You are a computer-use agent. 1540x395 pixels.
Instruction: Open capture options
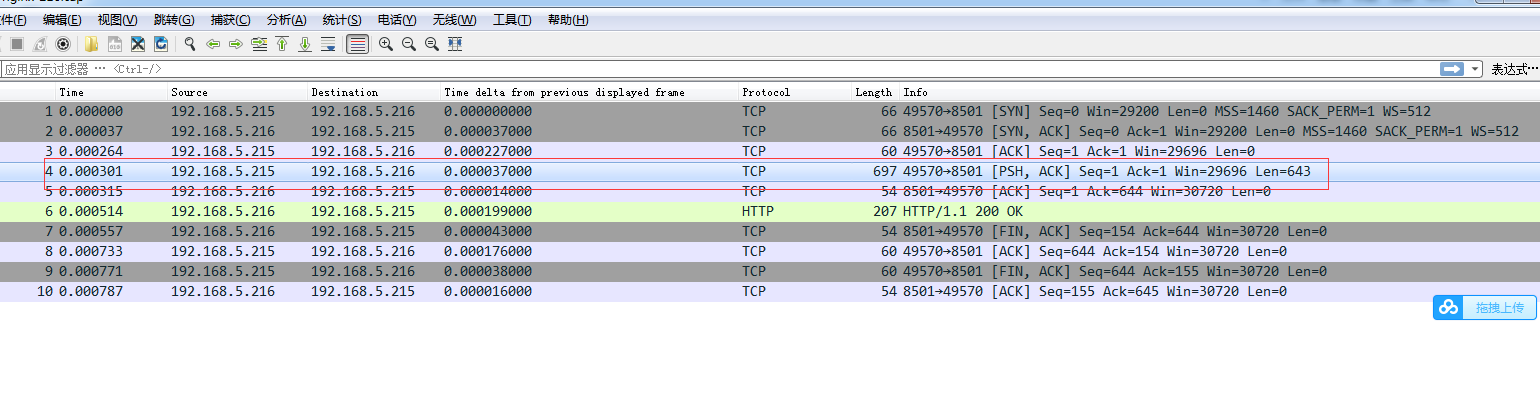click(63, 44)
